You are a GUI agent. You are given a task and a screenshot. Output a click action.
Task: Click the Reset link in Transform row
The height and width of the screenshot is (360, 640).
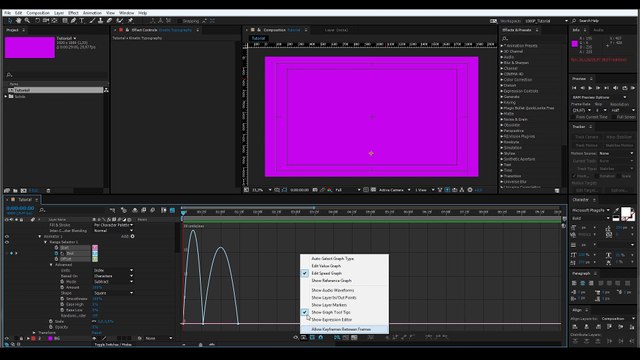tap(97, 333)
